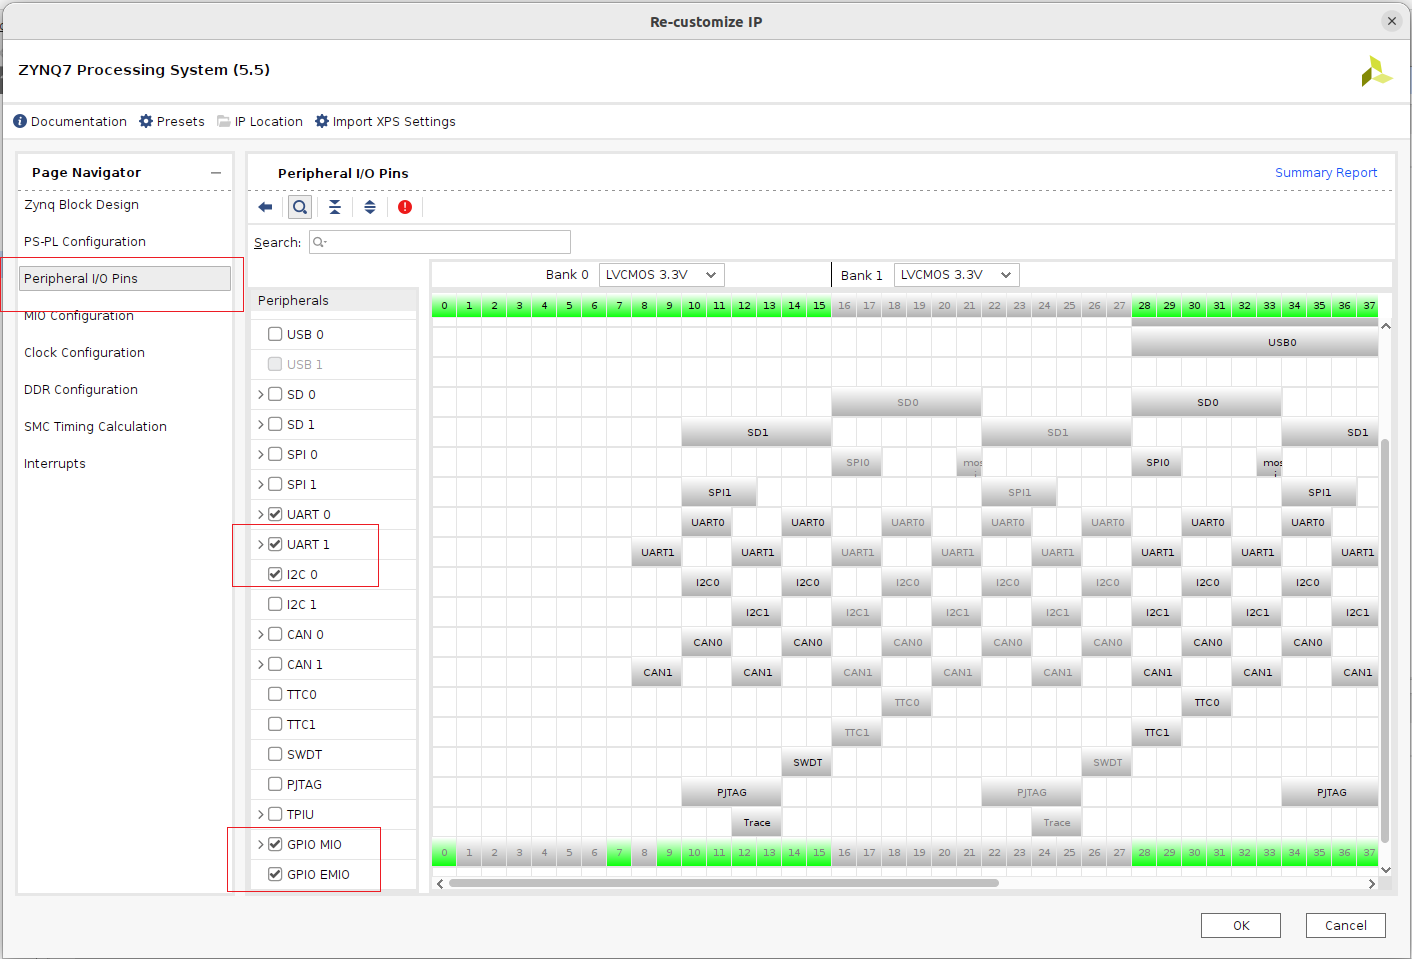Image resolution: width=1412 pixels, height=959 pixels.
Task: Open Documentation from the top toolbar
Action: (70, 121)
